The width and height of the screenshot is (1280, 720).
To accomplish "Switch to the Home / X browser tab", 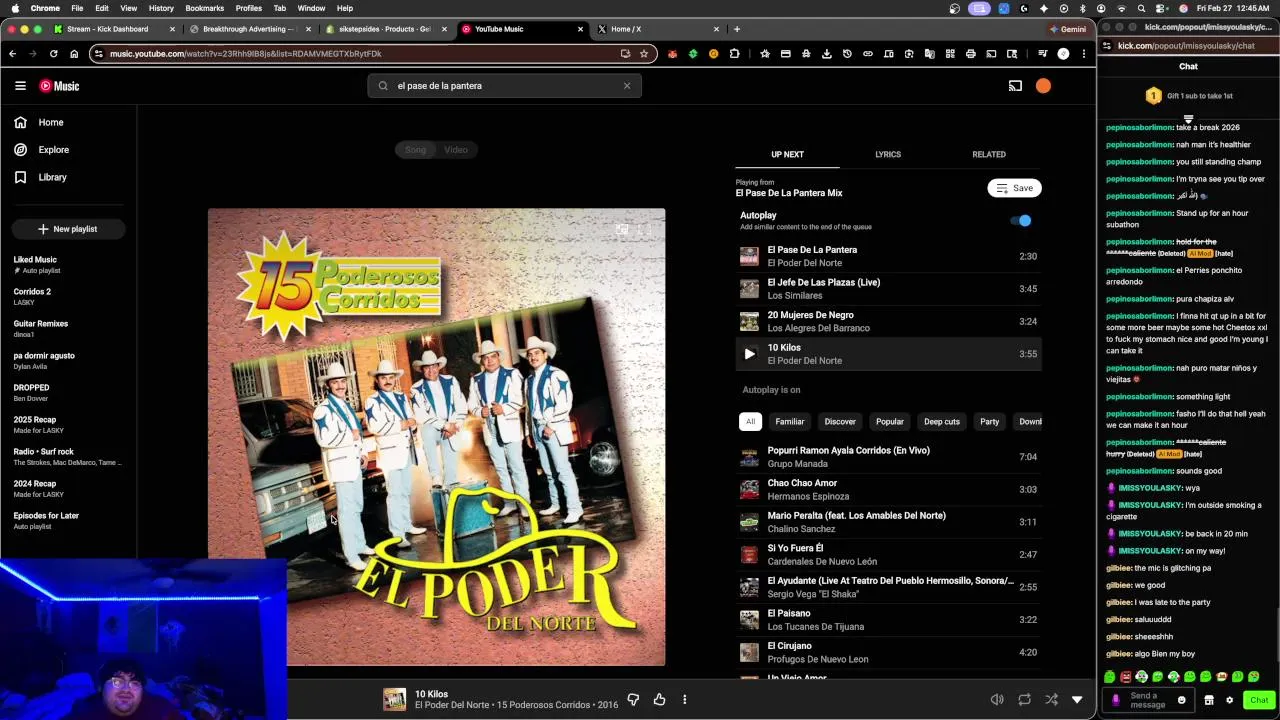I will tap(653, 29).
